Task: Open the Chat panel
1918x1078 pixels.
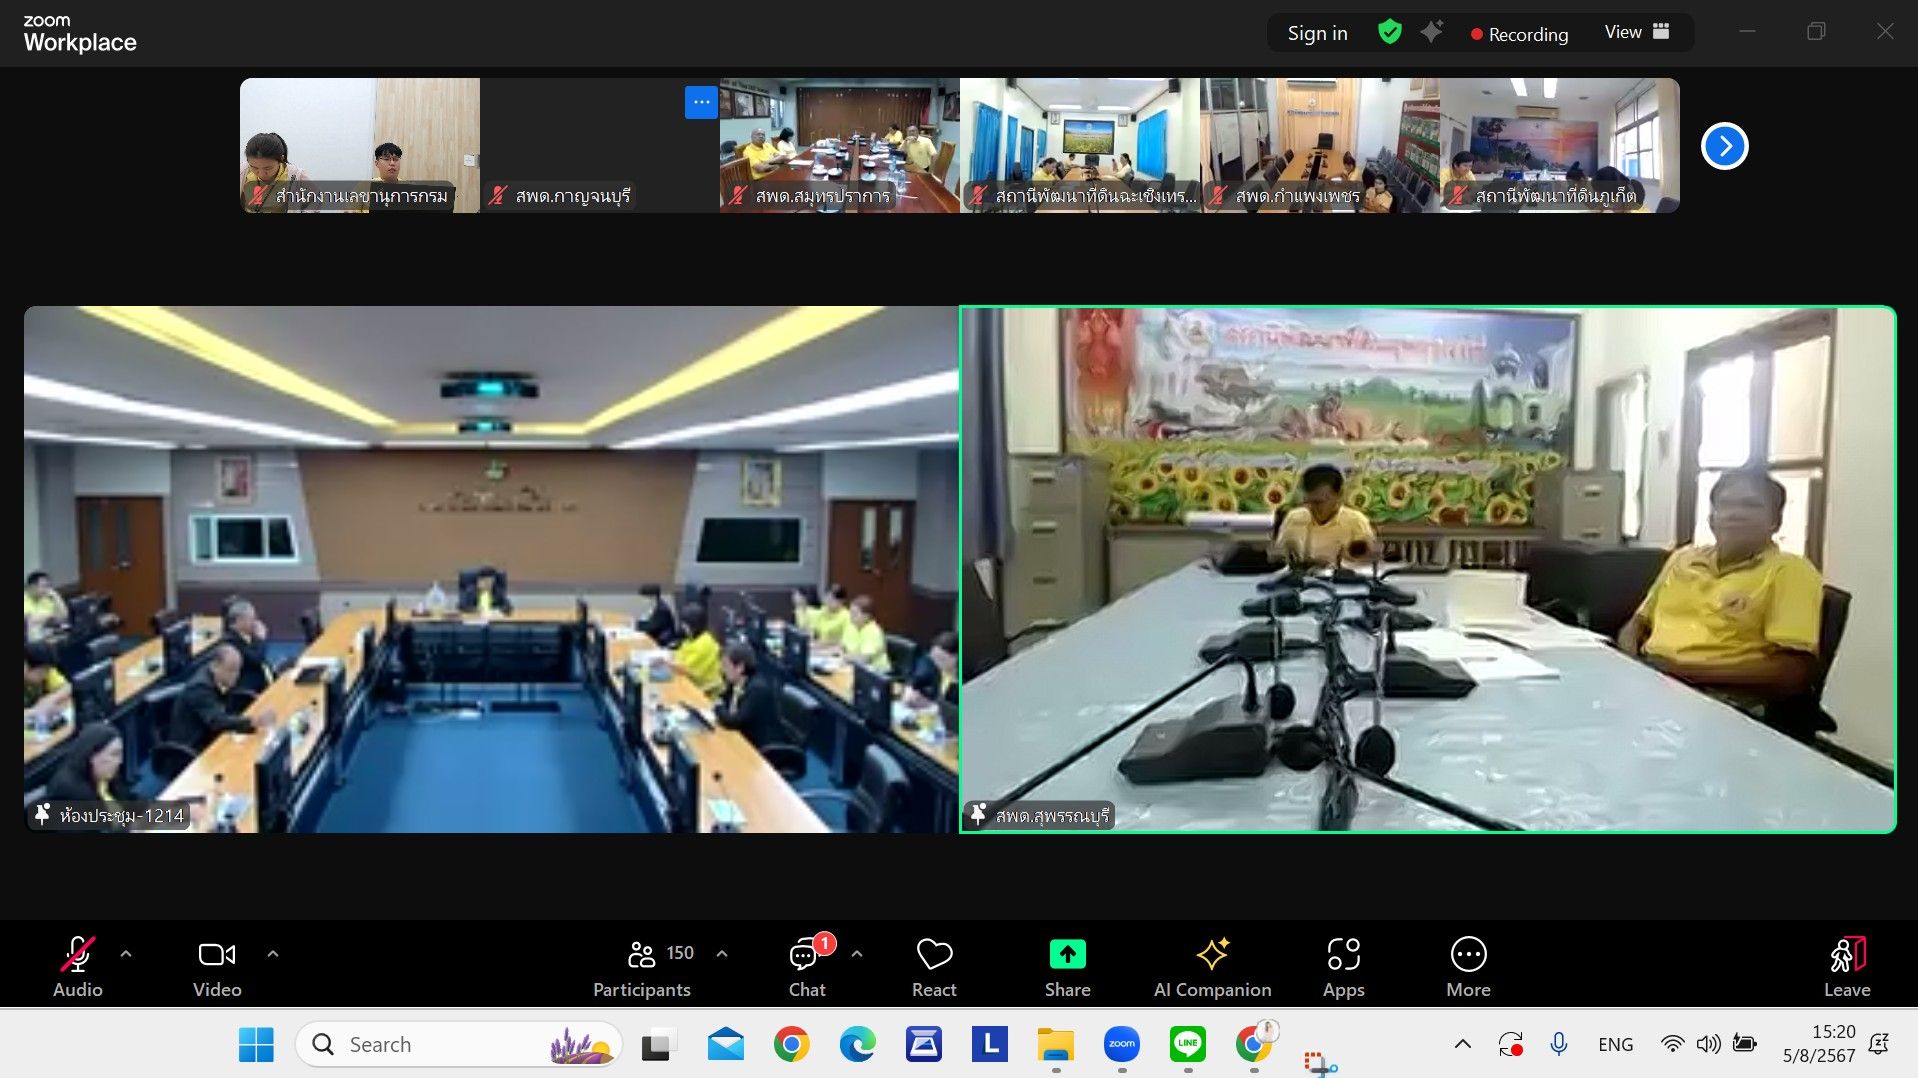Action: pyautogui.click(x=806, y=965)
